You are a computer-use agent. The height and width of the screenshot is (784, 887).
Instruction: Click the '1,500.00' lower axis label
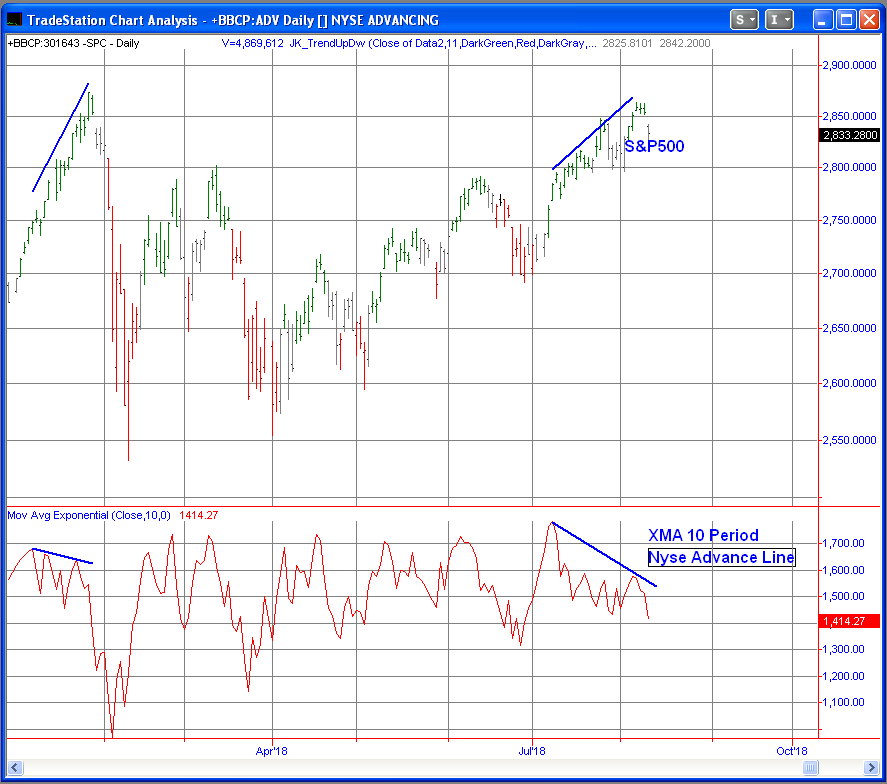pos(843,596)
